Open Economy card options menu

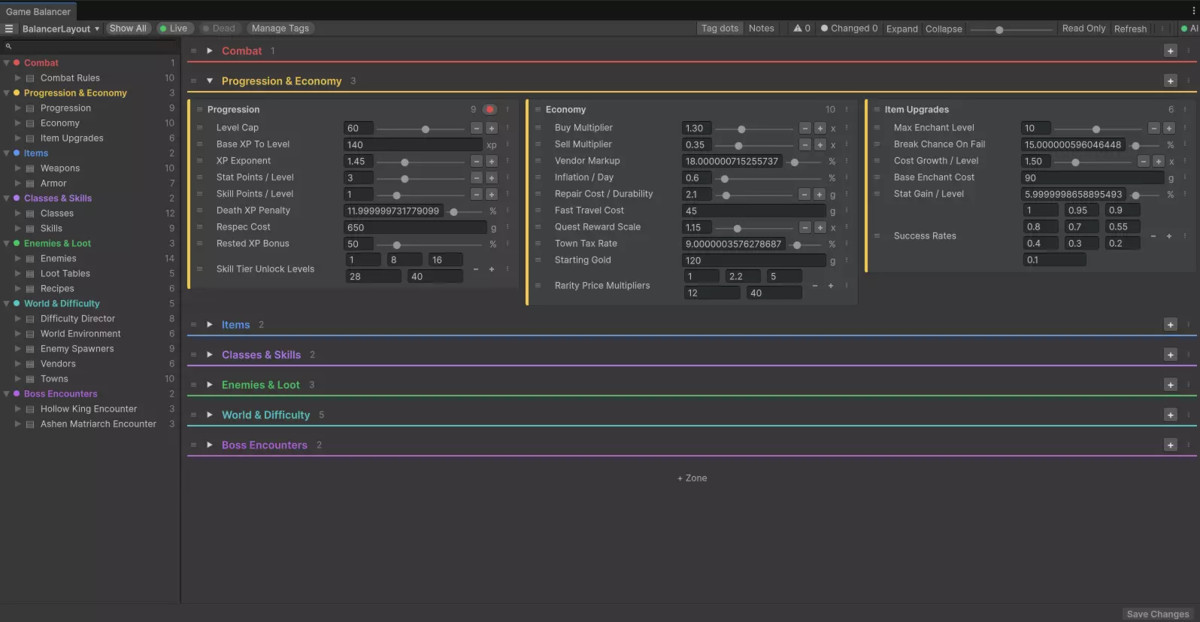tap(846, 110)
